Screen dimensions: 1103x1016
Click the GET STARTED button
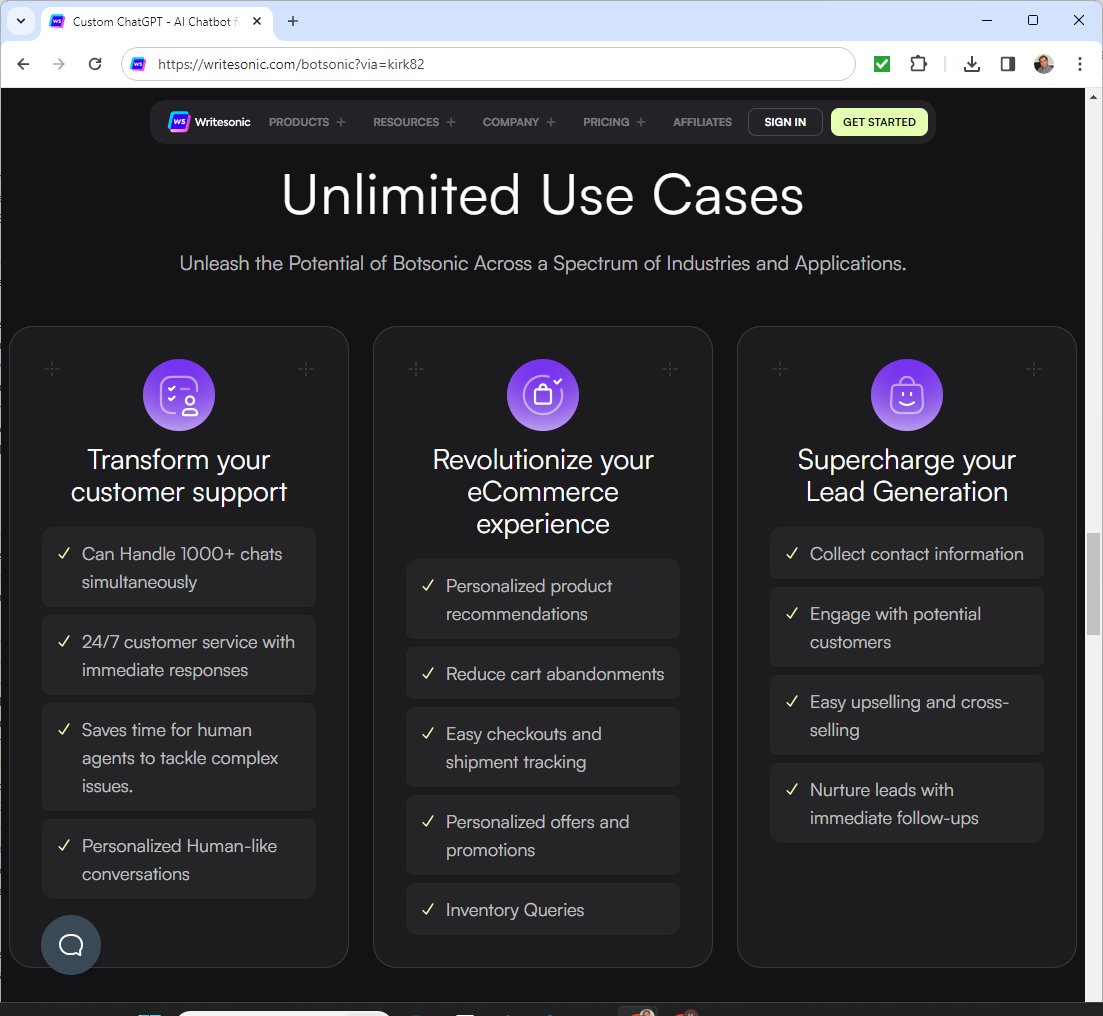tap(879, 122)
